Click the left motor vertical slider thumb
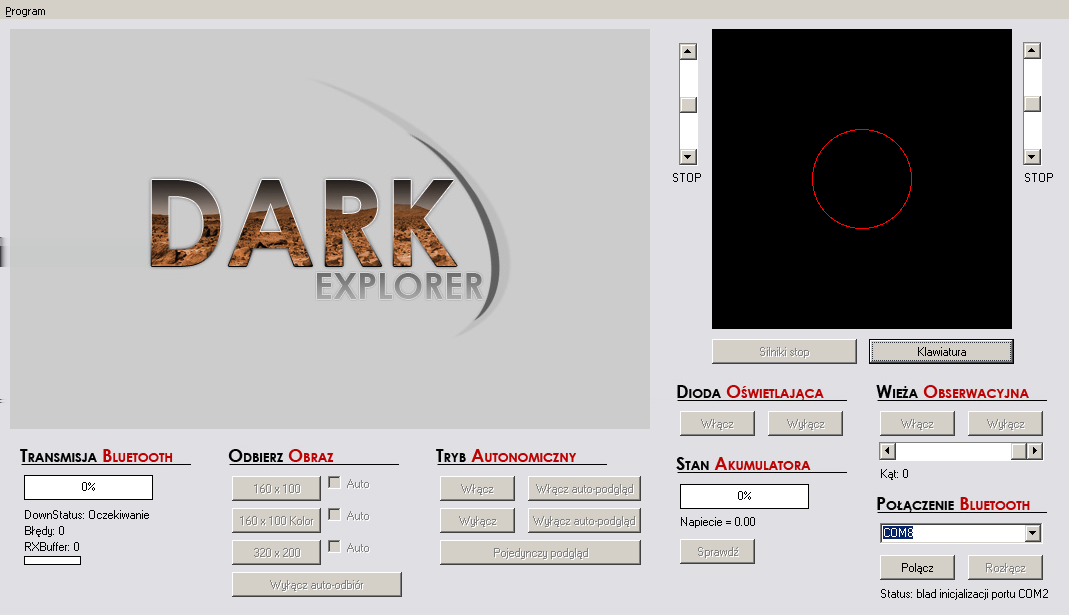 point(688,104)
